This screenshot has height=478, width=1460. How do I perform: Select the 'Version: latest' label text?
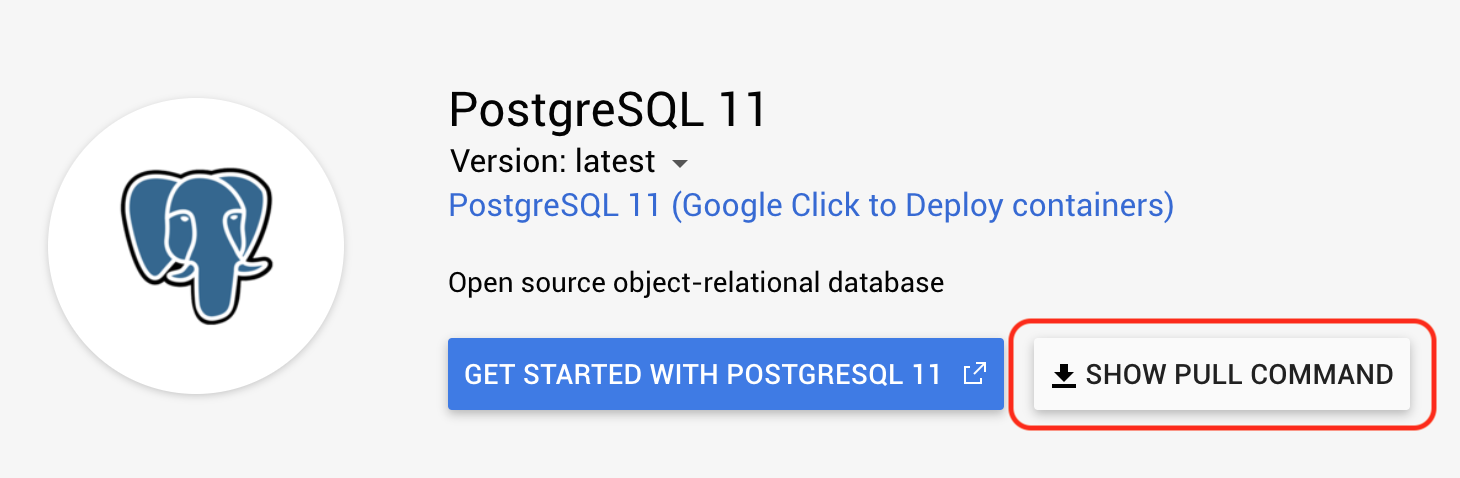553,161
